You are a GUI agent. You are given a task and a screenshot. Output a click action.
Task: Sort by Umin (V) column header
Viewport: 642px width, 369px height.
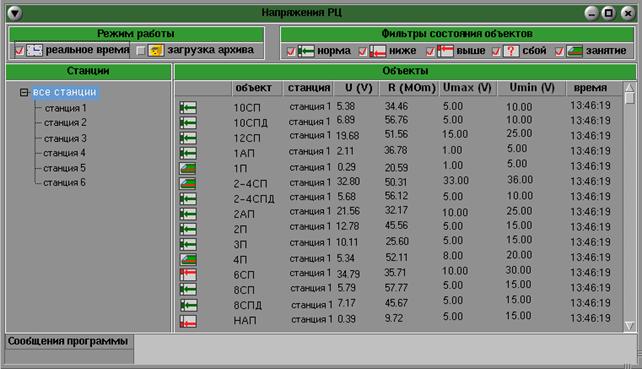(532, 88)
